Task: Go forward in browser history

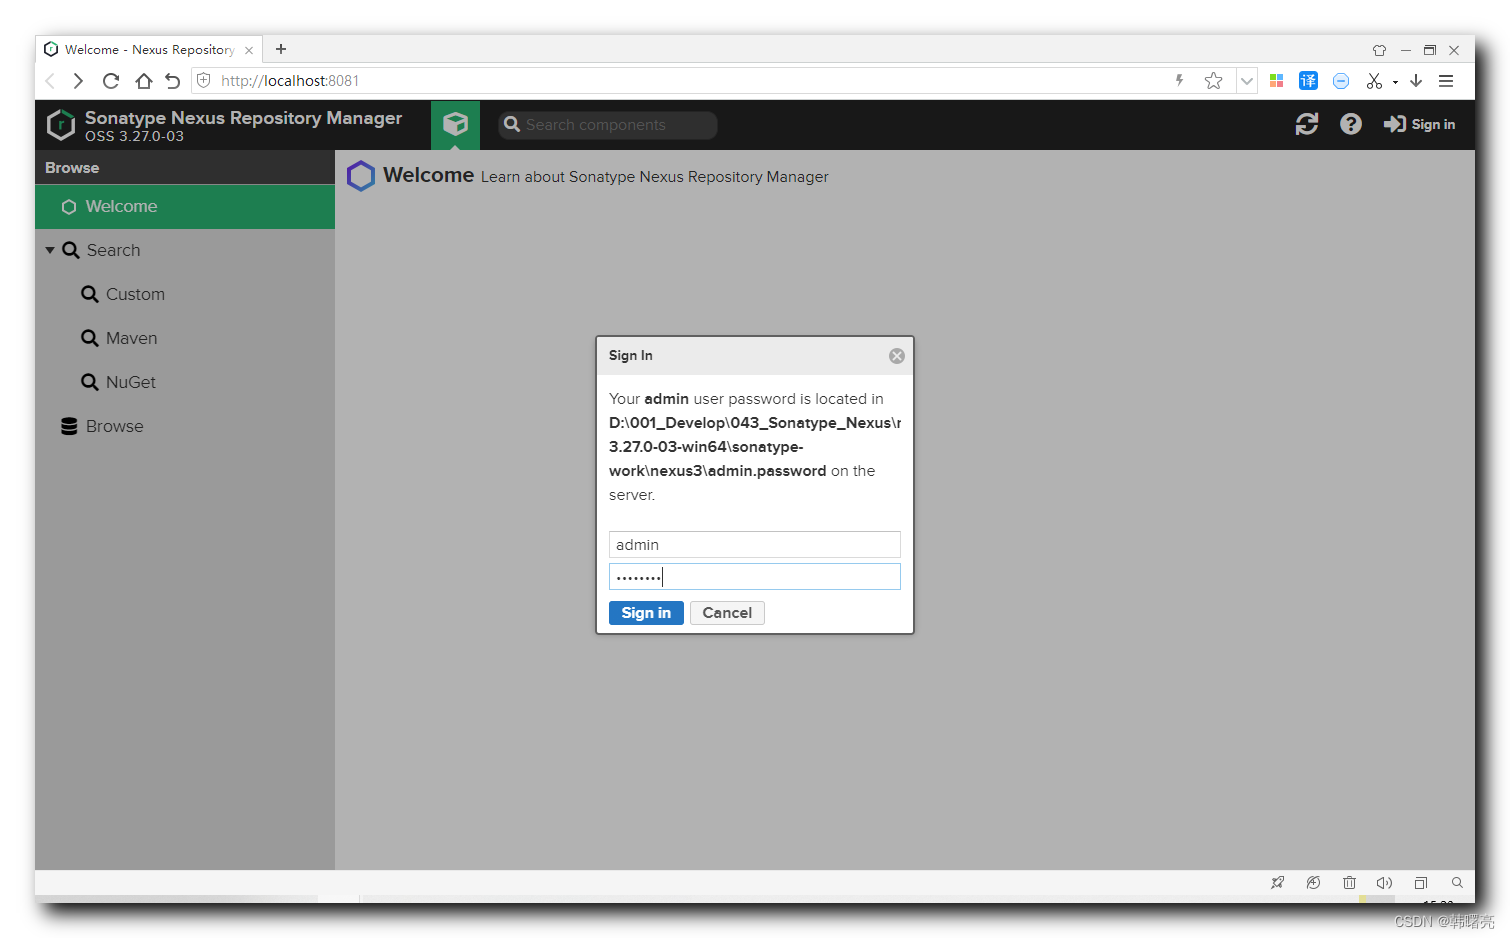Action: click(x=78, y=81)
